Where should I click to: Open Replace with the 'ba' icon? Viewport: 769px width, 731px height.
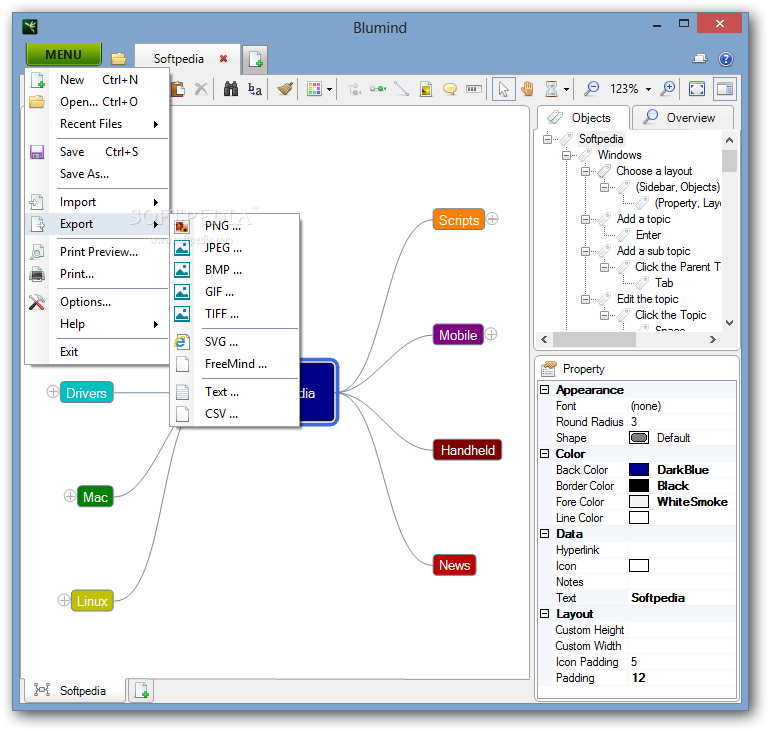click(x=255, y=89)
